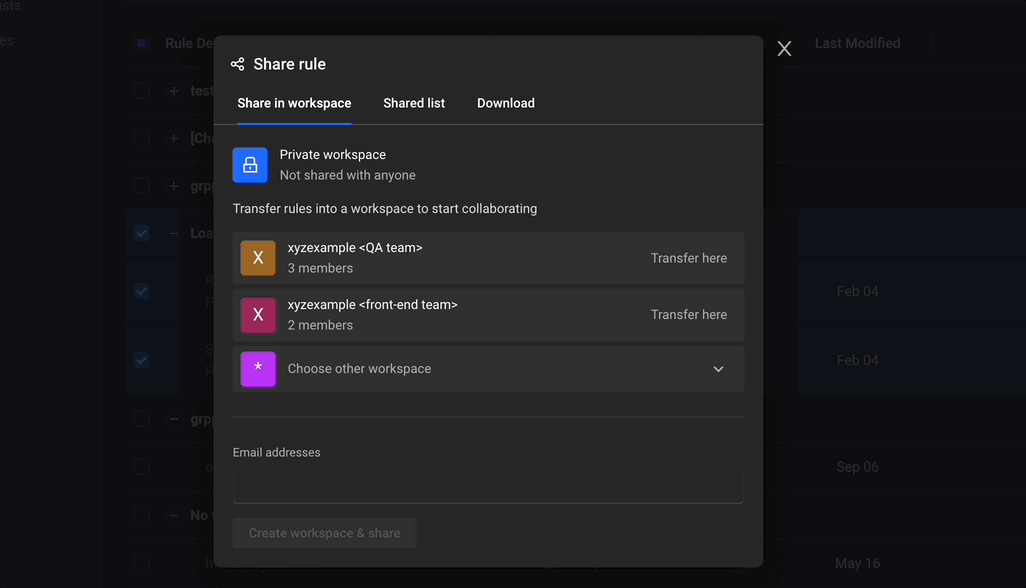Click the Sep 06 date cell
The width and height of the screenshot is (1026, 588).
[857, 467]
